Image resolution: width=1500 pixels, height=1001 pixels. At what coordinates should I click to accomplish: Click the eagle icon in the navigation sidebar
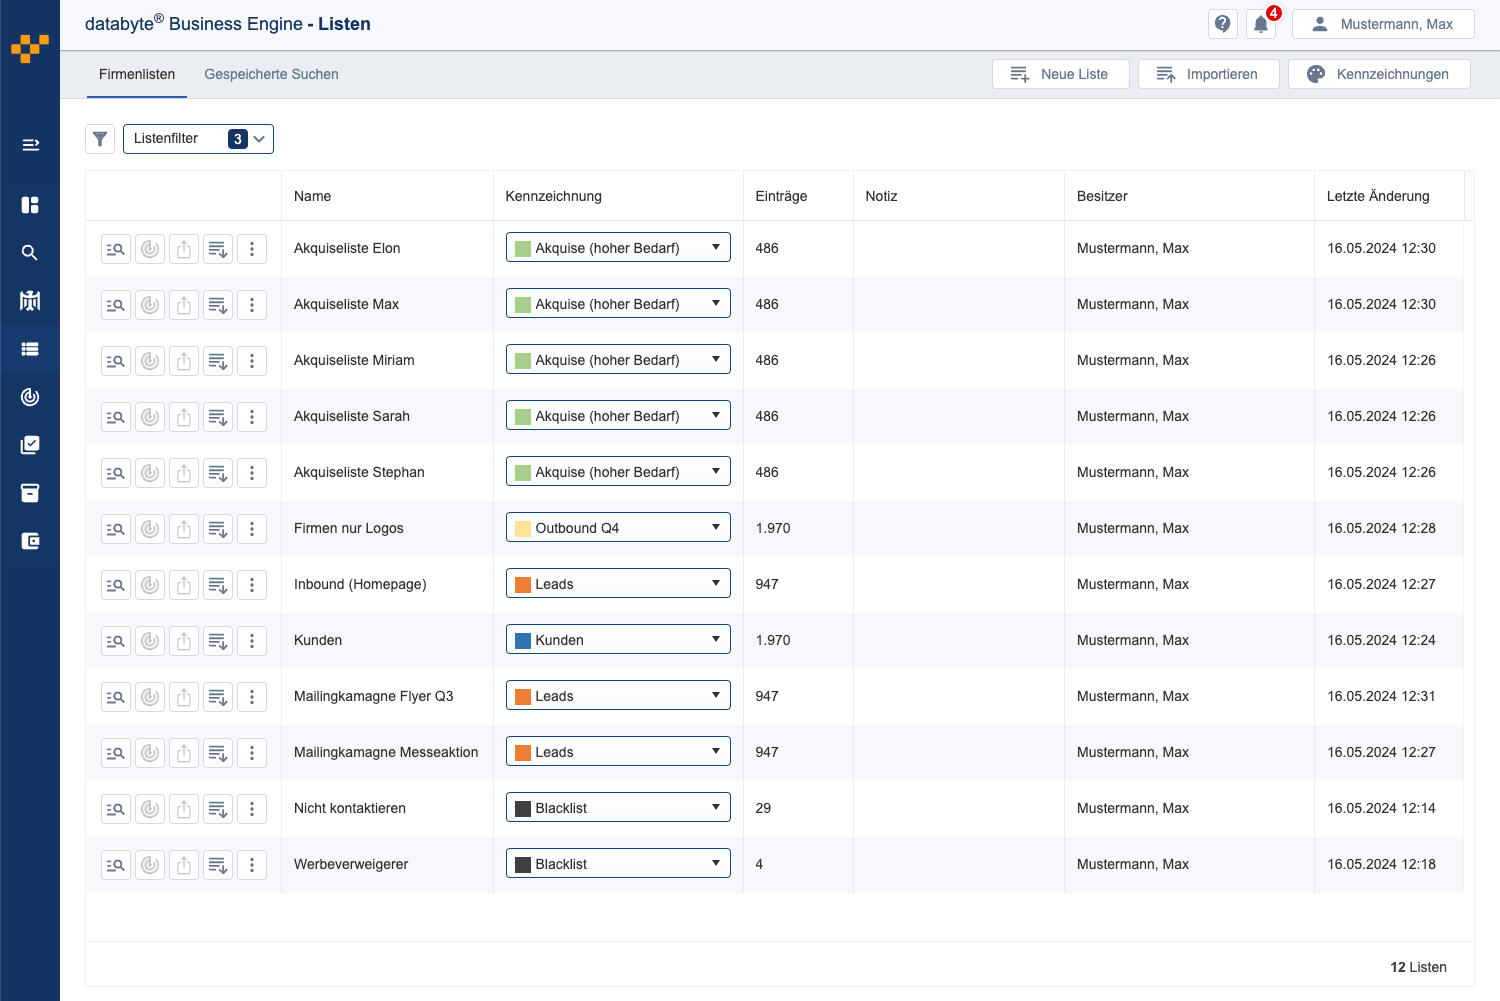click(30, 300)
